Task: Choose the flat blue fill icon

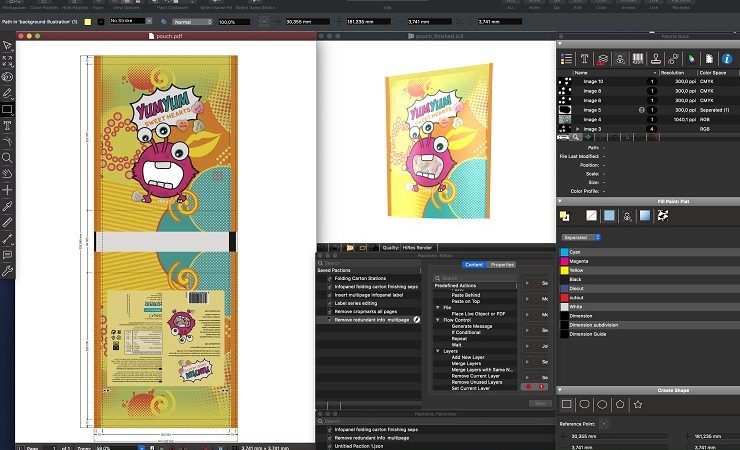Action: click(x=609, y=216)
